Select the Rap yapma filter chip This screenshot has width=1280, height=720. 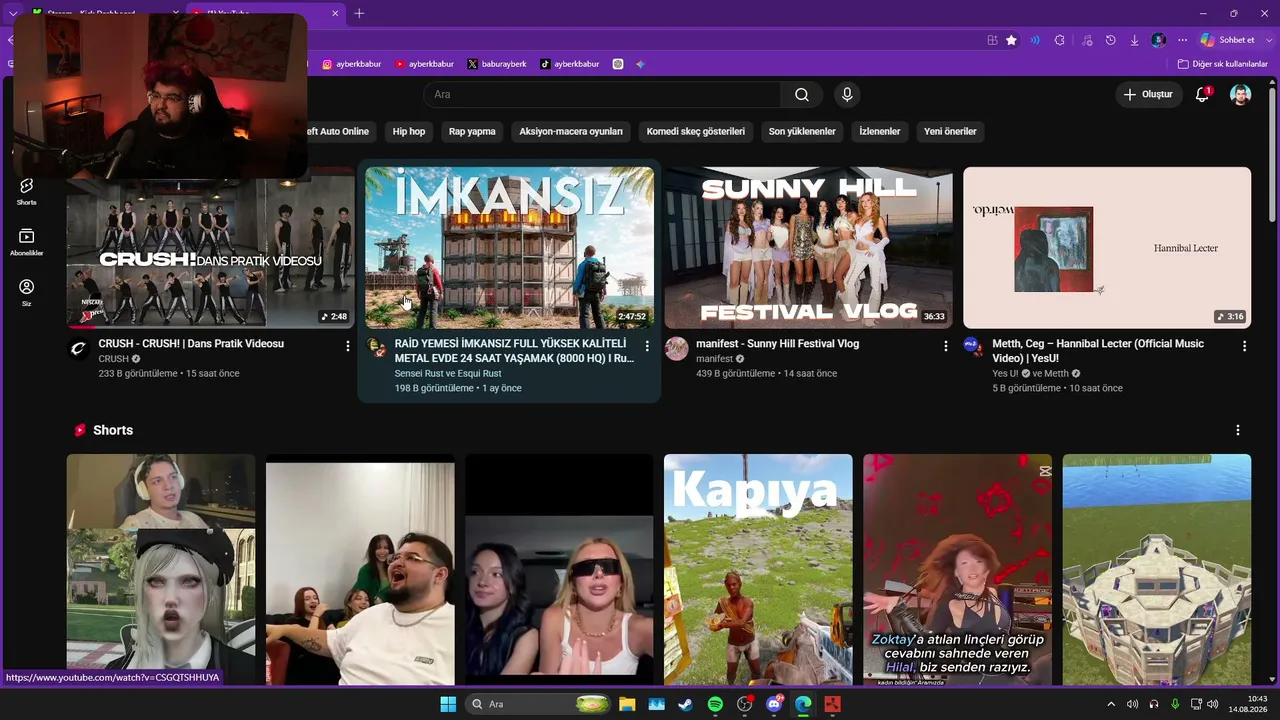[x=472, y=131]
